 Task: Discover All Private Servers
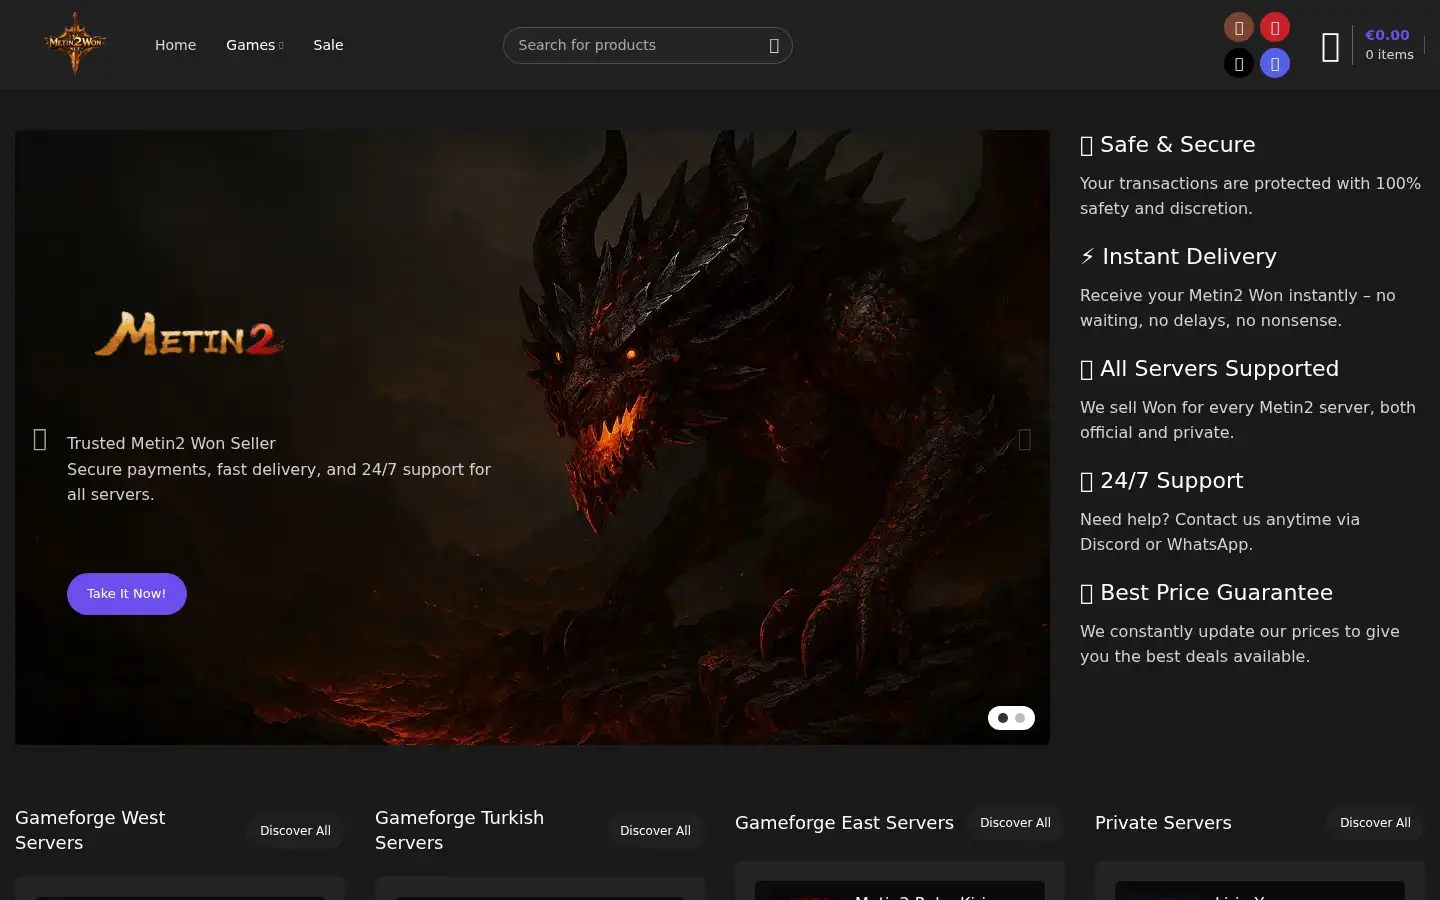coord(1375,823)
